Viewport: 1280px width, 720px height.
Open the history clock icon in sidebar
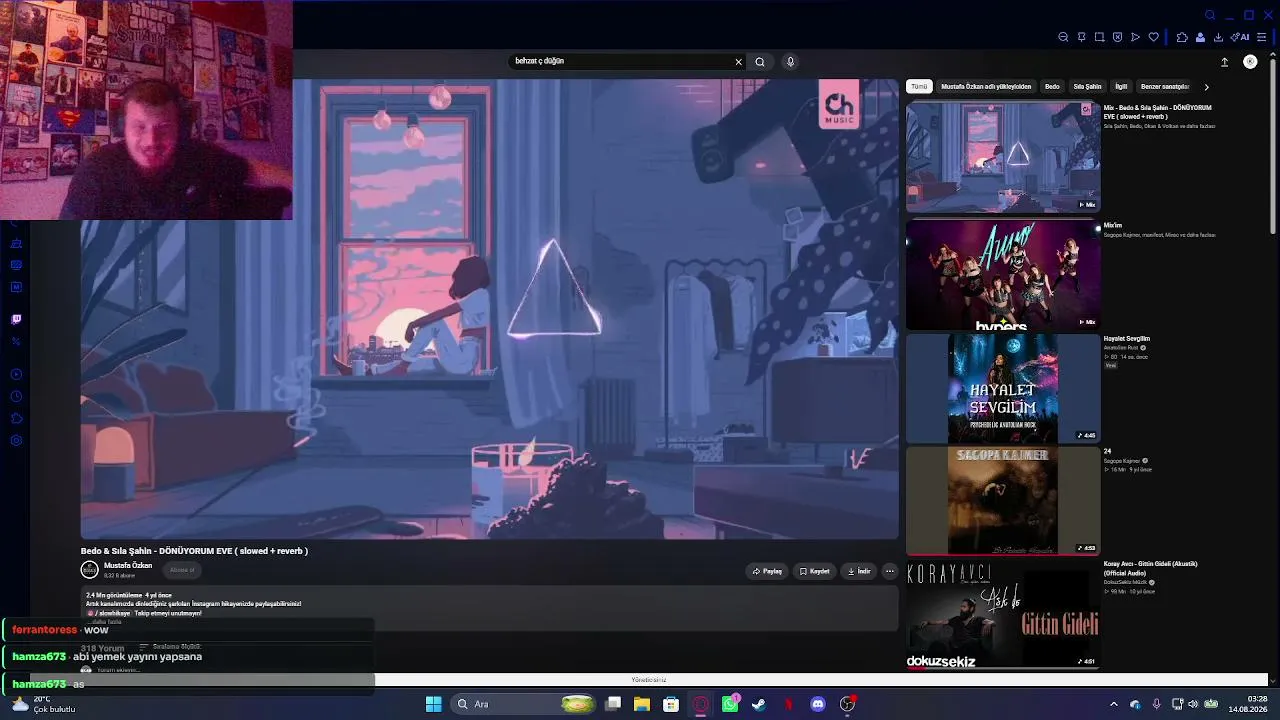(x=16, y=397)
